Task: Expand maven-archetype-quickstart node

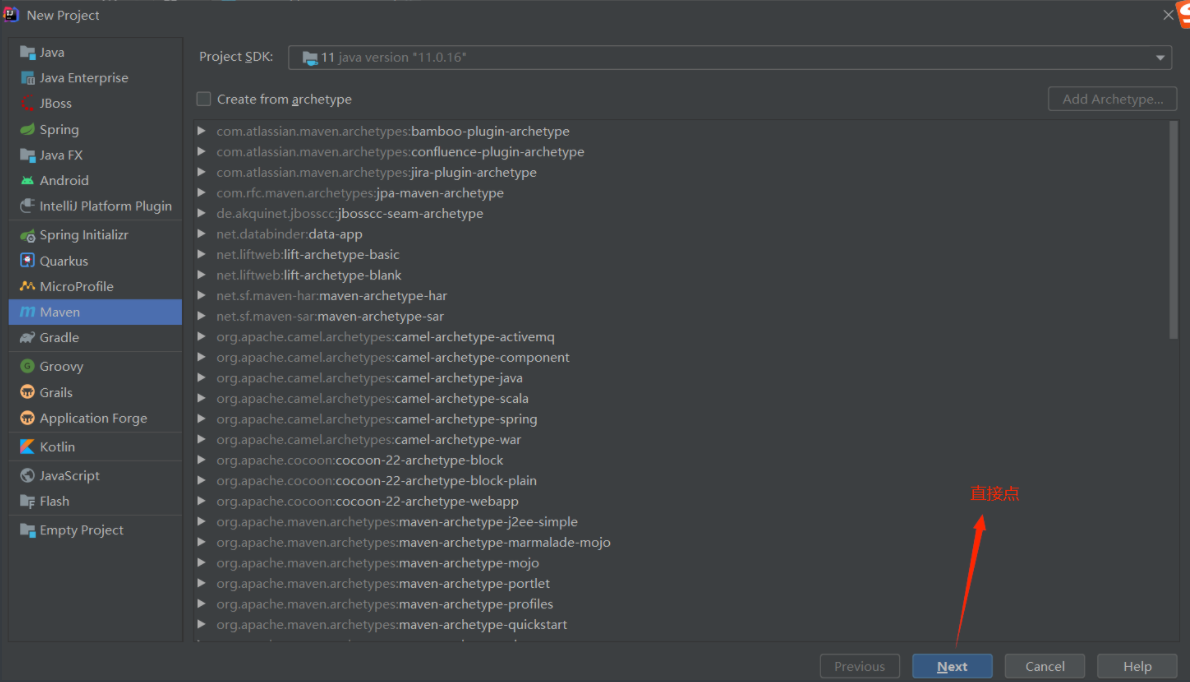Action: (x=201, y=624)
